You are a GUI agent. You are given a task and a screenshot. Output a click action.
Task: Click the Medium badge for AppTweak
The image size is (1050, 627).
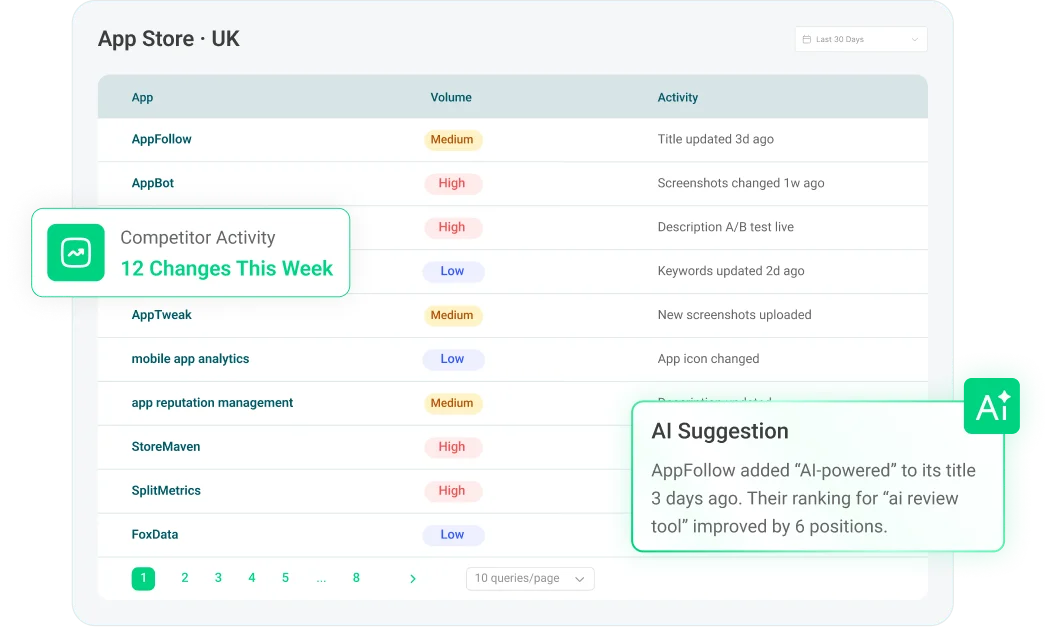[x=453, y=315]
